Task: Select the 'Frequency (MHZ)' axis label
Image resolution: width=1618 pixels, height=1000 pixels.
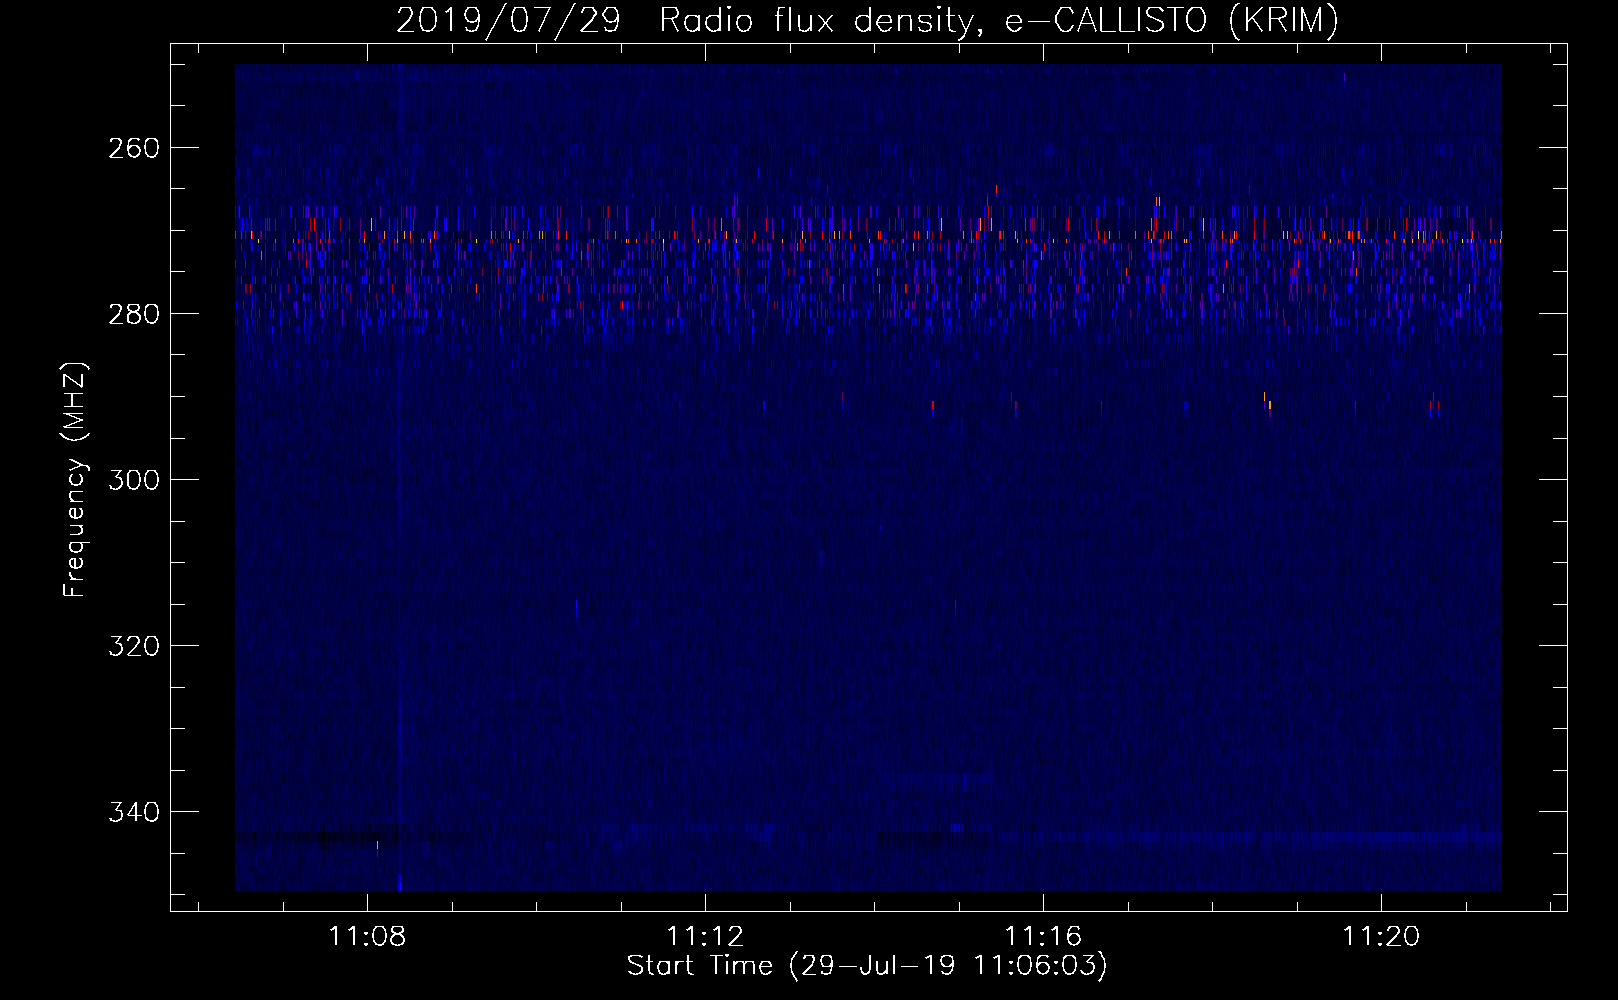Action: (75, 479)
